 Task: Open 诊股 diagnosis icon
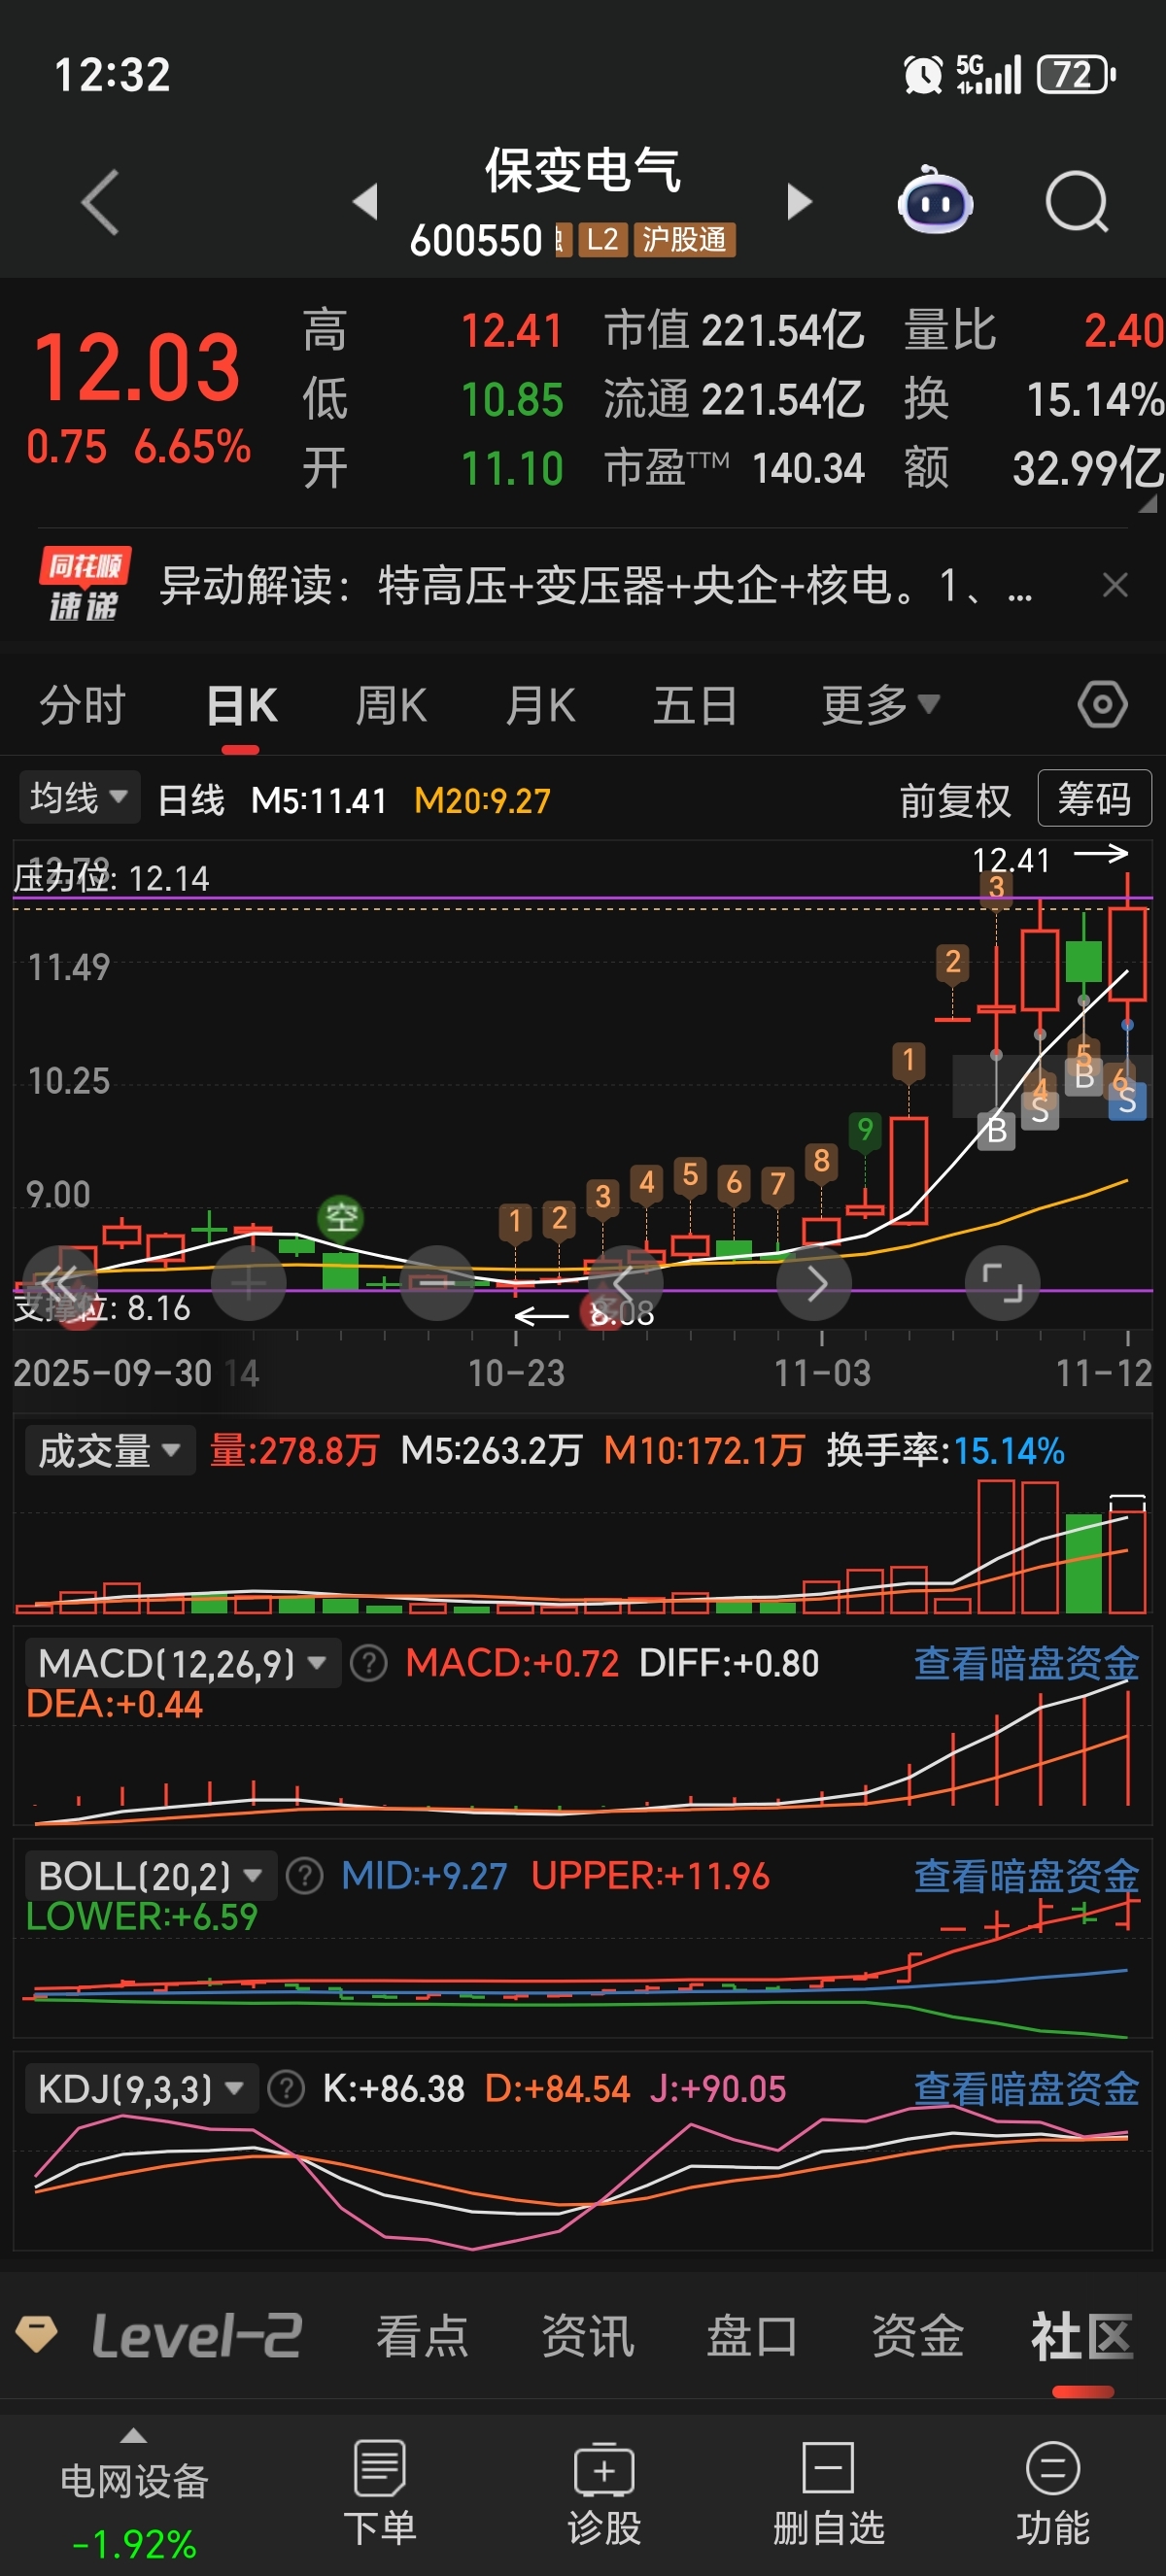[604, 2468]
